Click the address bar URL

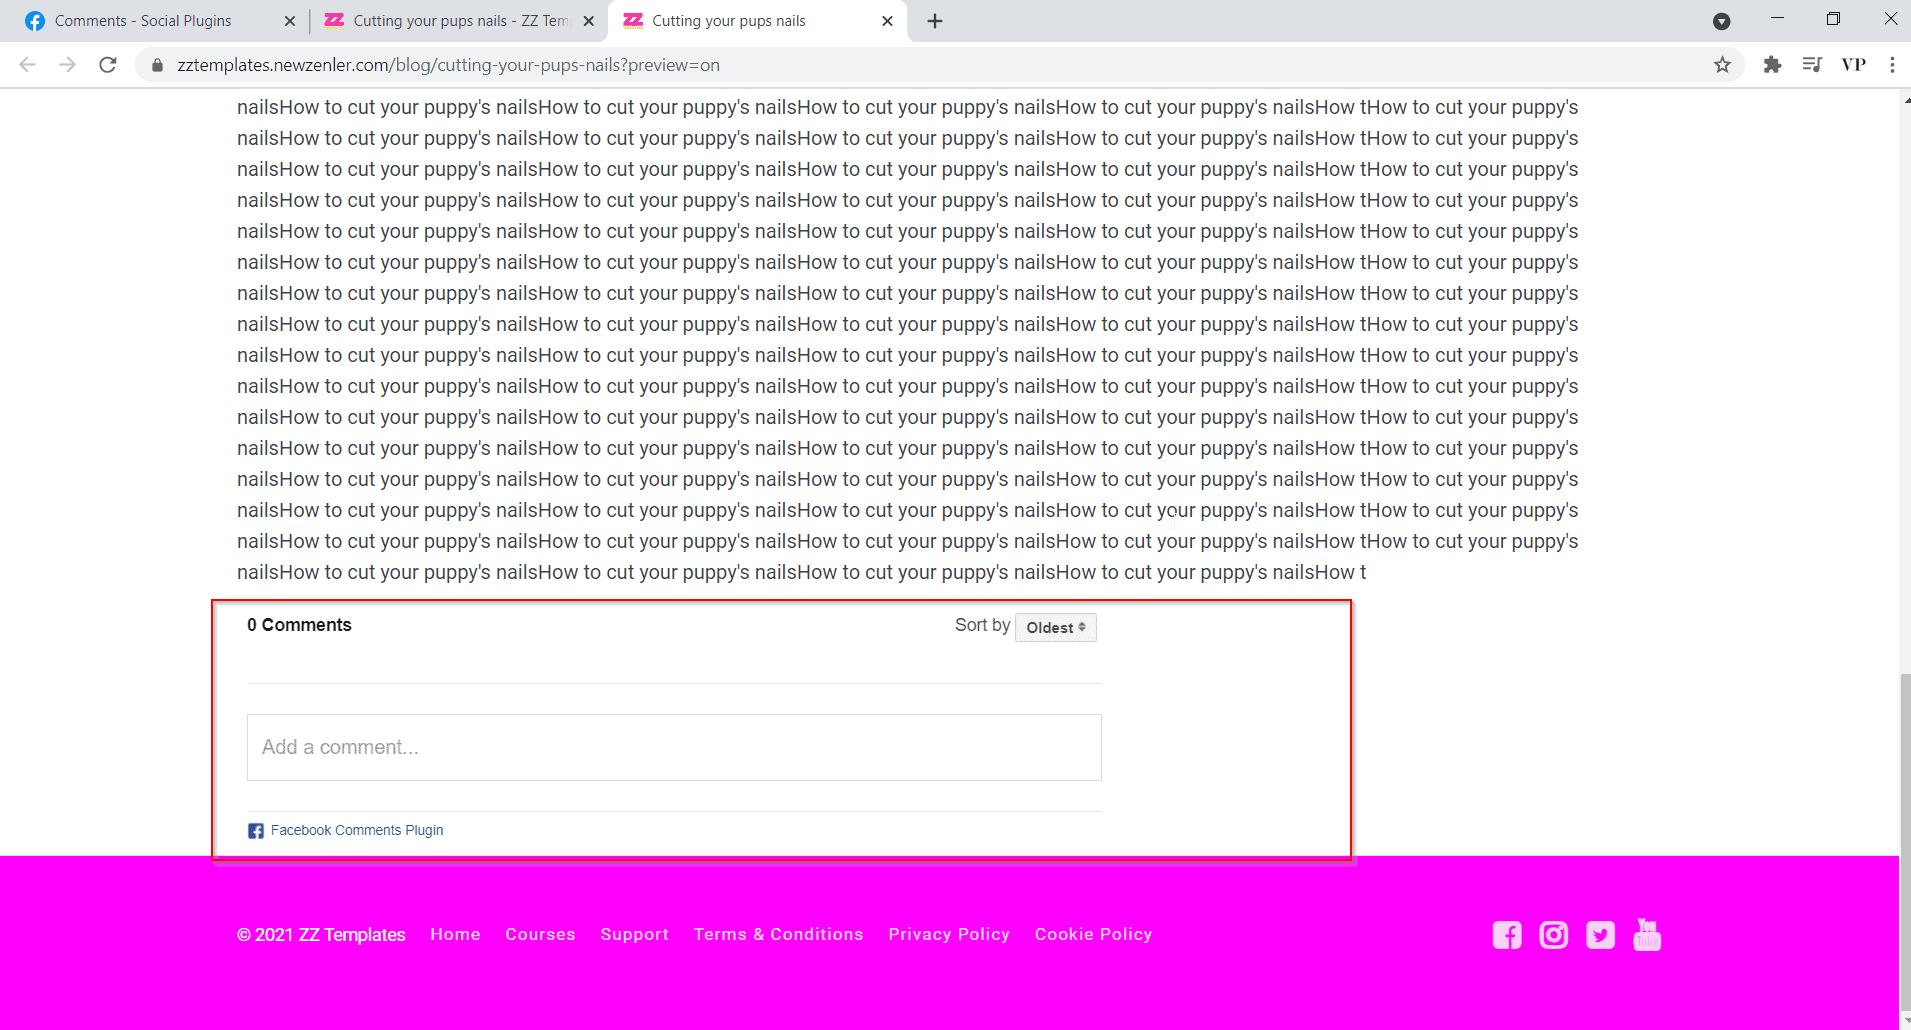pos(448,65)
